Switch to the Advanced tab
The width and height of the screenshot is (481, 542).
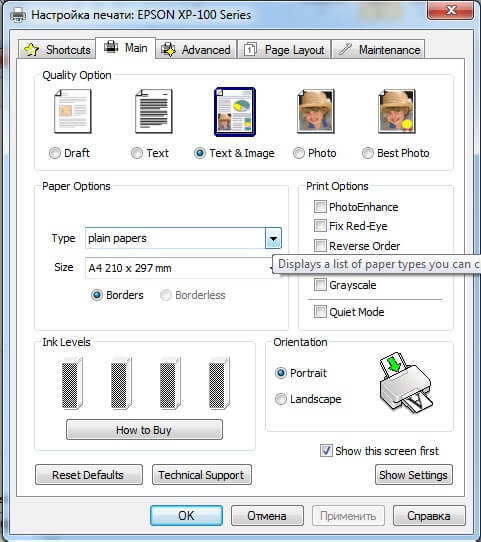(196, 50)
